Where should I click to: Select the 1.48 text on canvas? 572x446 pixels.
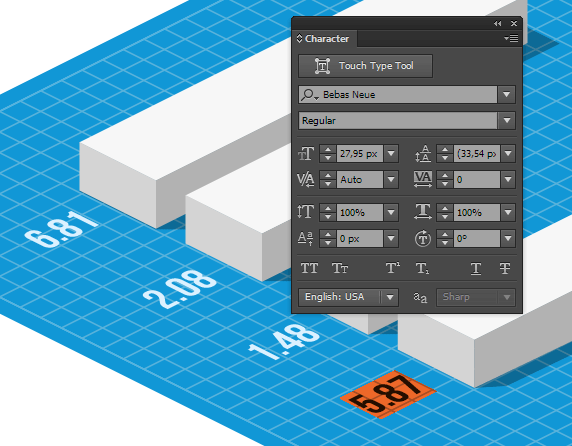click(284, 342)
